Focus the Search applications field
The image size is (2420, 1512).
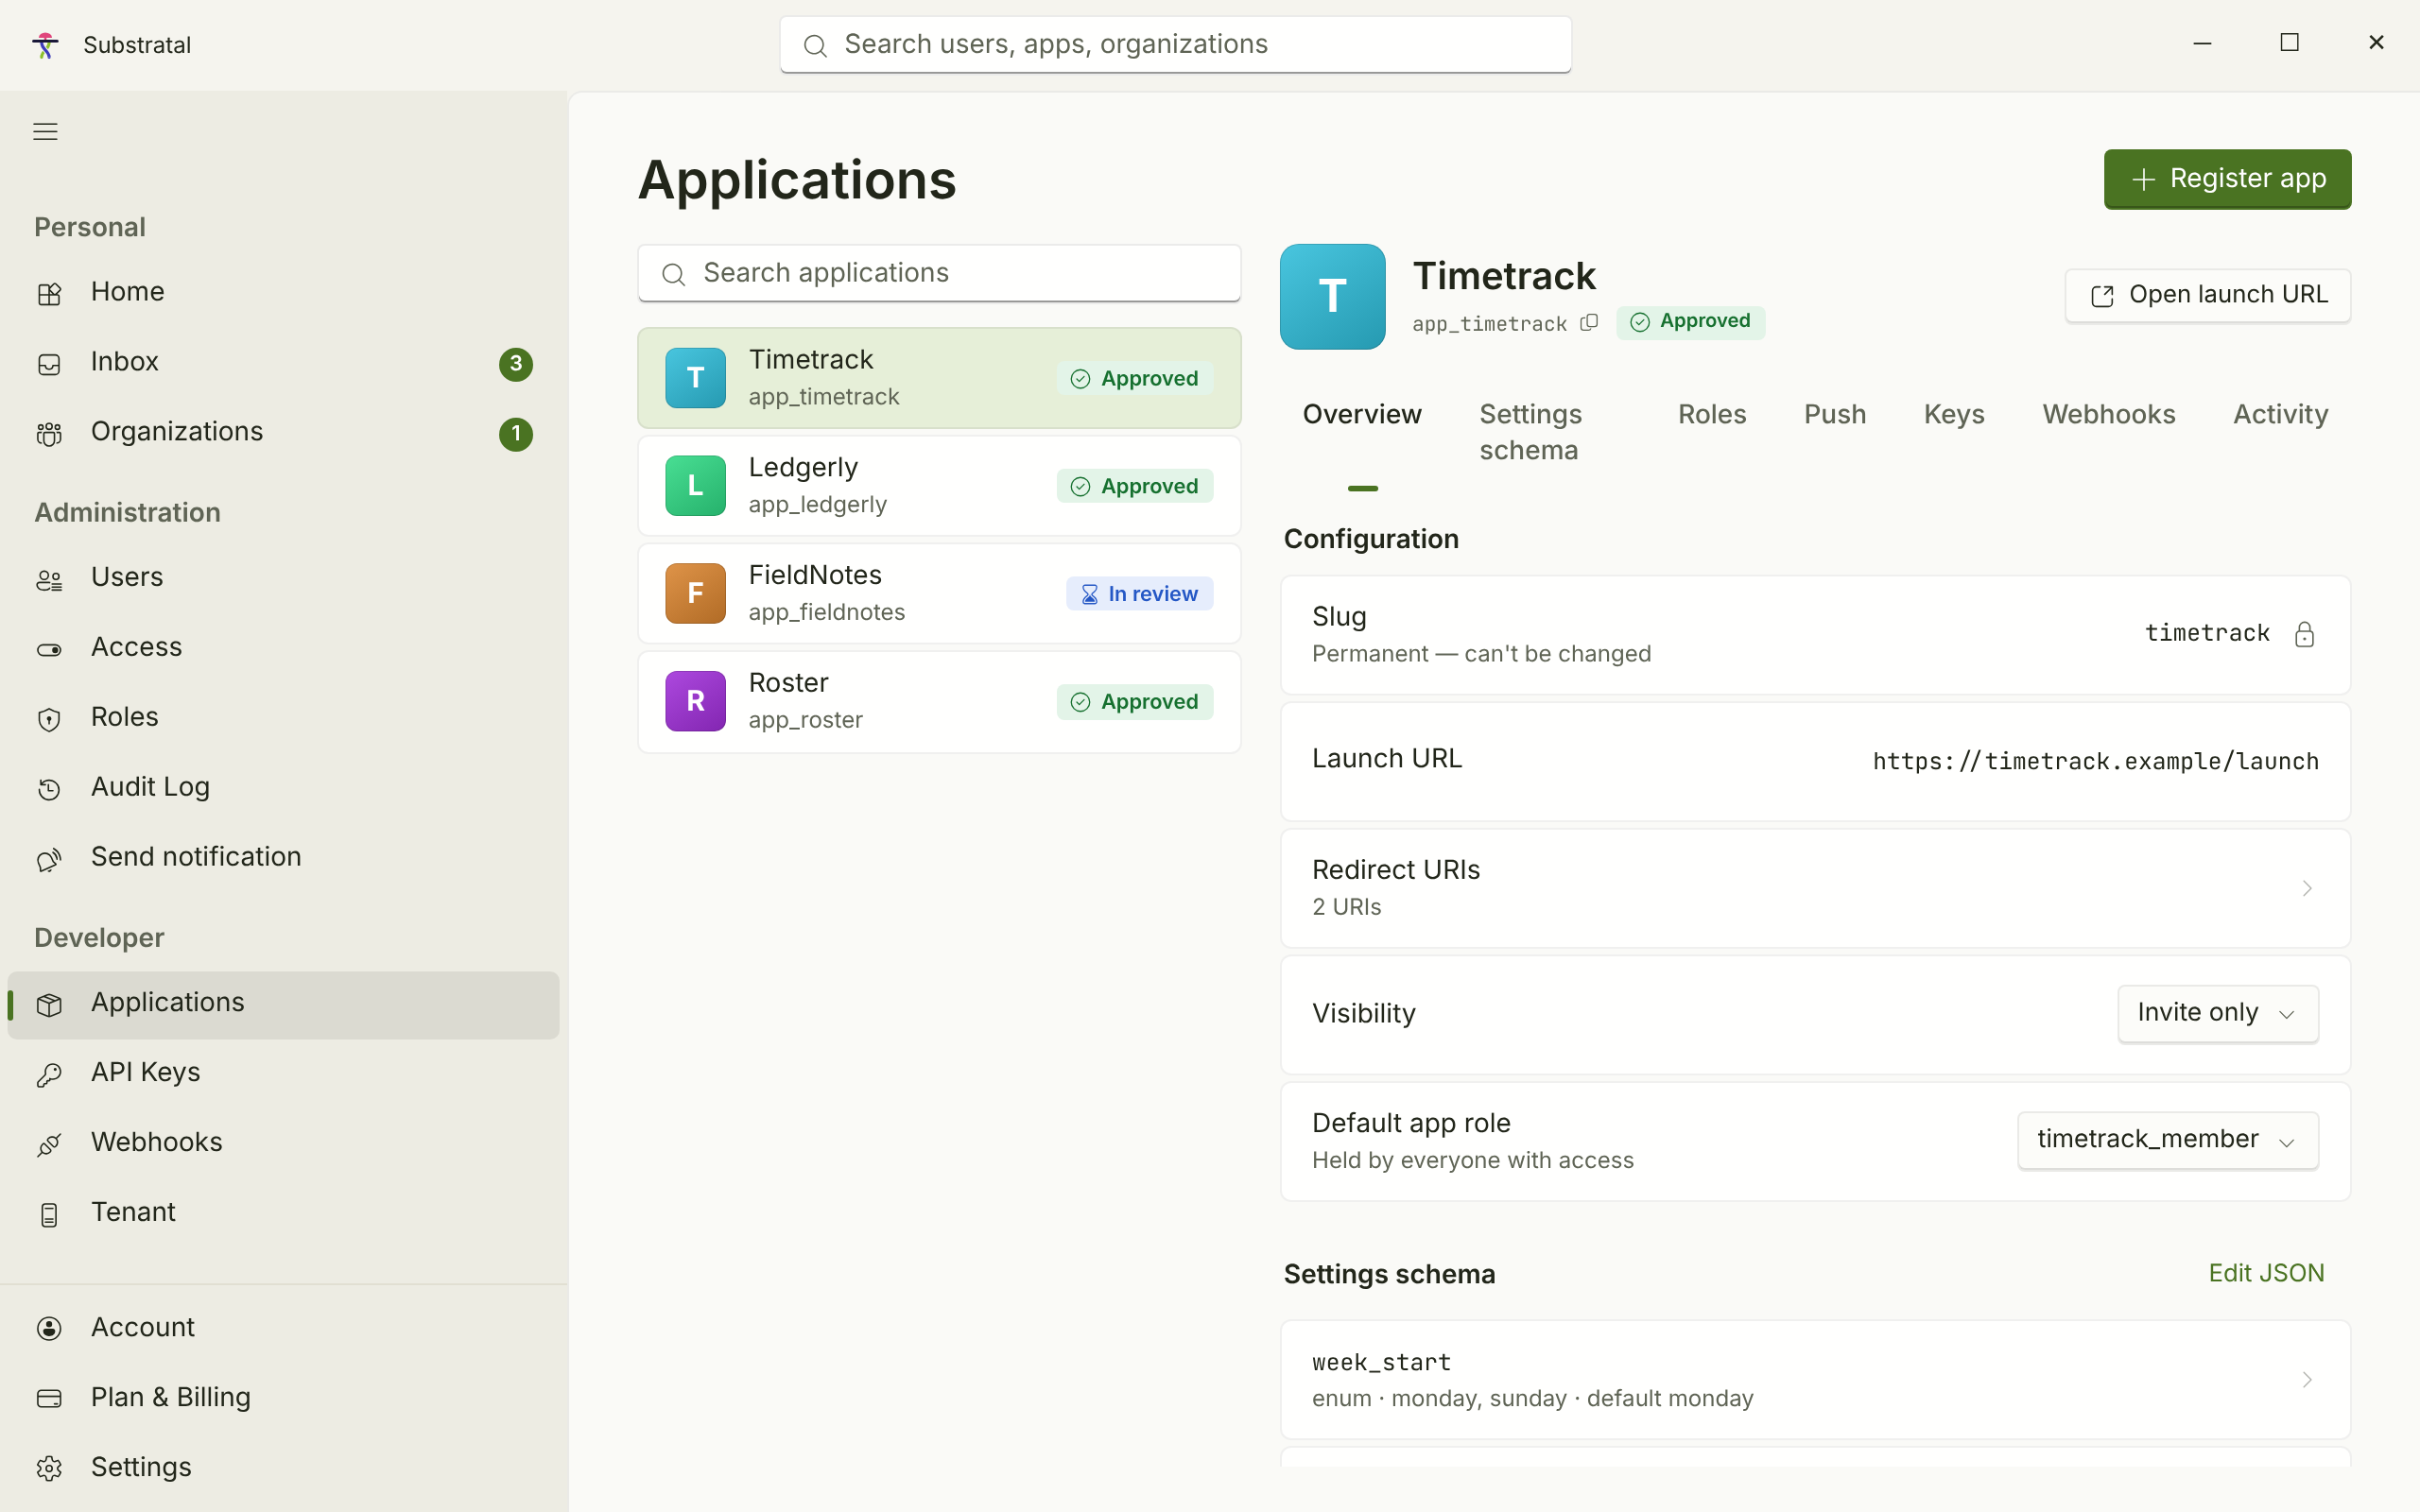[x=939, y=273]
